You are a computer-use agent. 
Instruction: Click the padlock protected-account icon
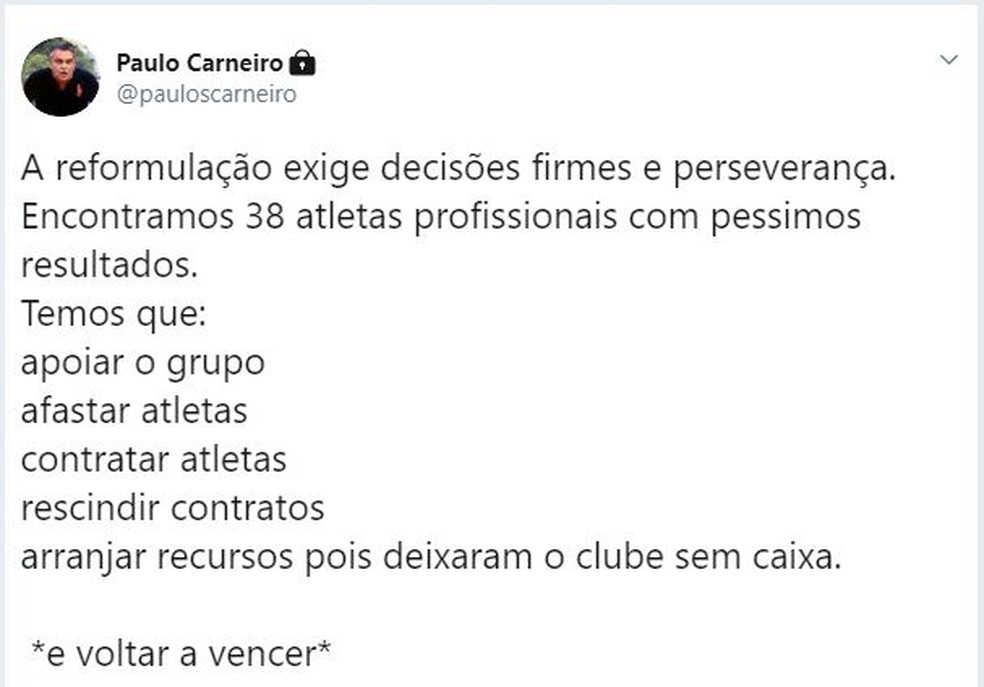pyautogui.click(x=302, y=63)
